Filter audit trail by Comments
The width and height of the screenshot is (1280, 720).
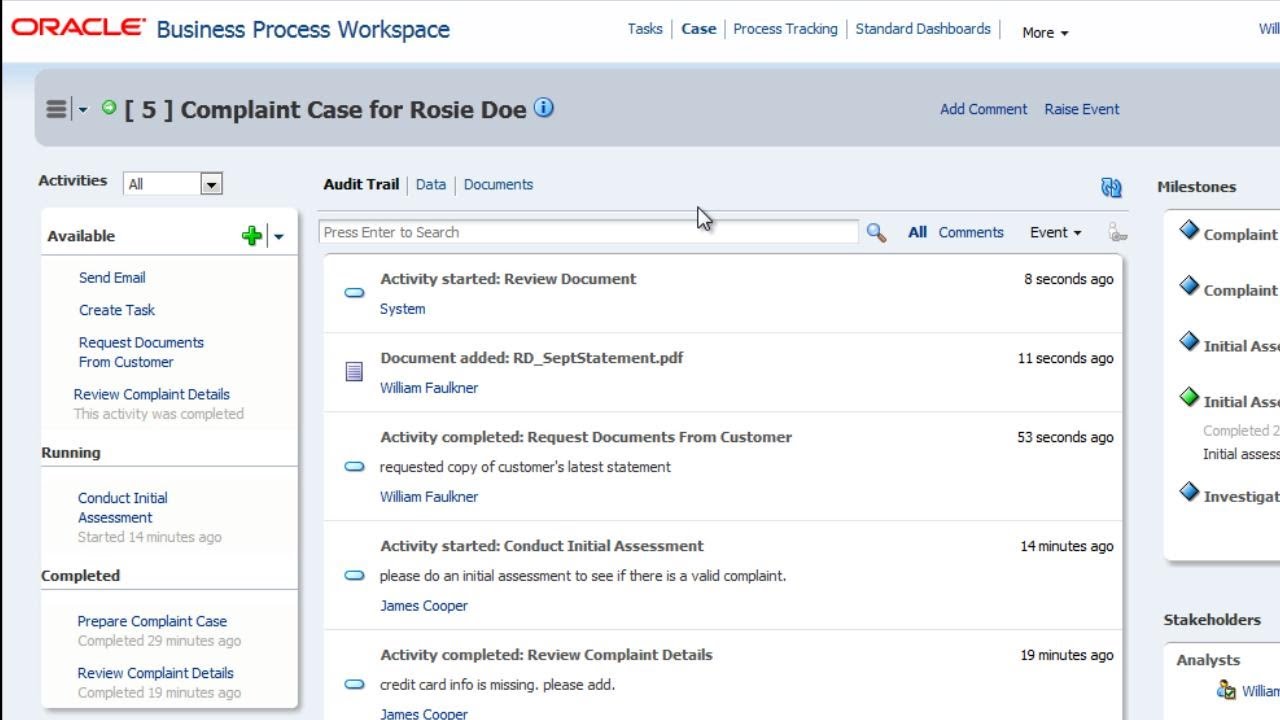pyautogui.click(x=971, y=232)
